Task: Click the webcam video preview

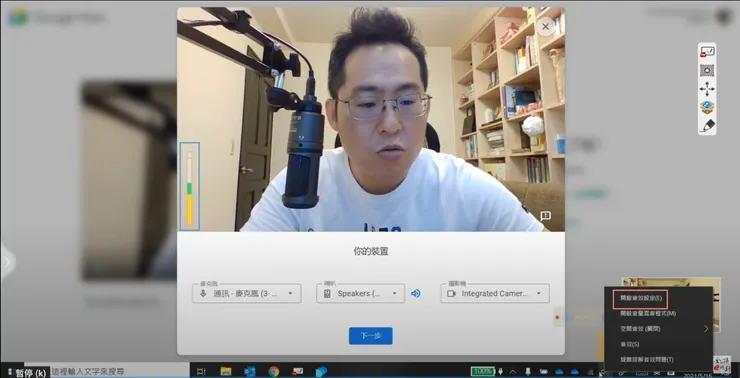Action: point(370,119)
